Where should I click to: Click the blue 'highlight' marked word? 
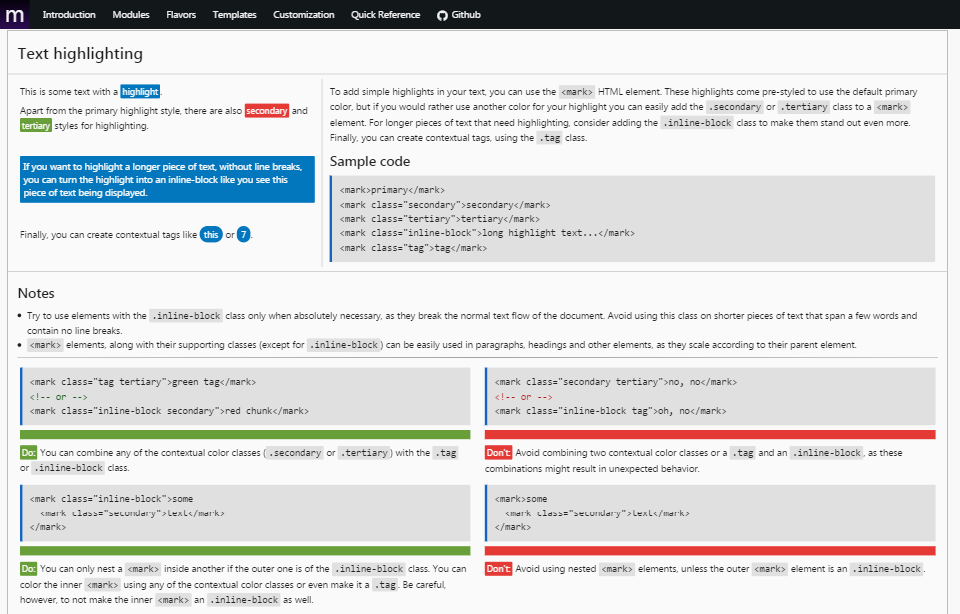140,92
